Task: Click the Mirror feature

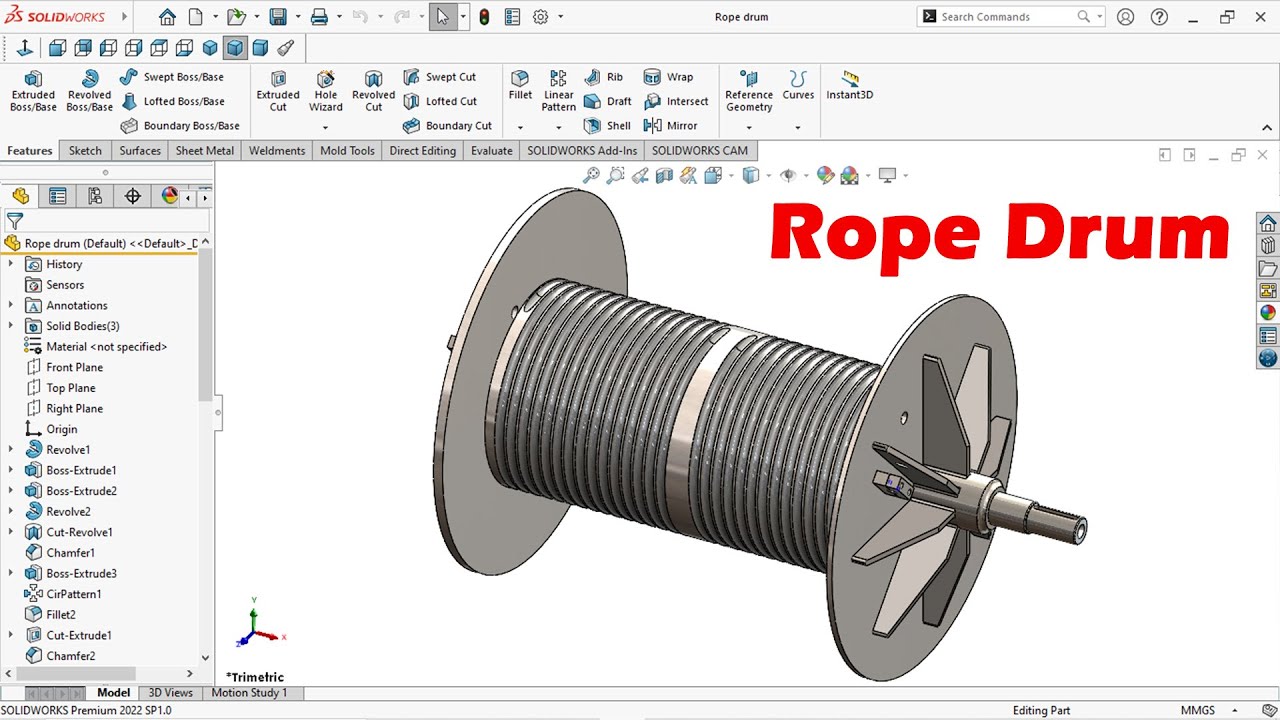Action: pos(671,126)
